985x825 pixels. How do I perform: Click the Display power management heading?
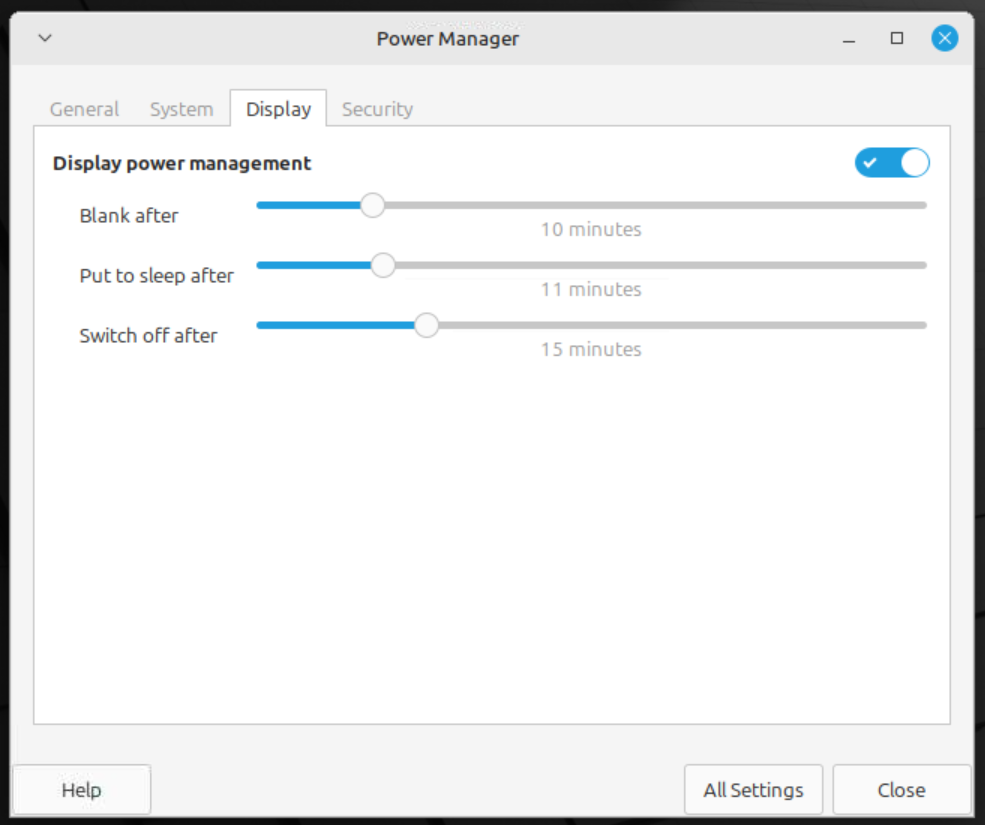tap(182, 163)
